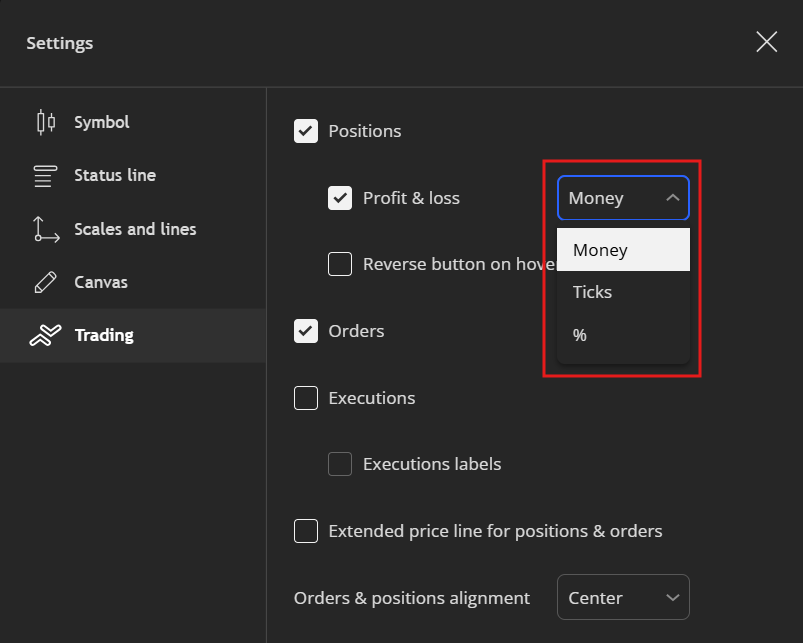Disable the Profit & loss checkbox
The height and width of the screenshot is (643, 803).
(340, 198)
